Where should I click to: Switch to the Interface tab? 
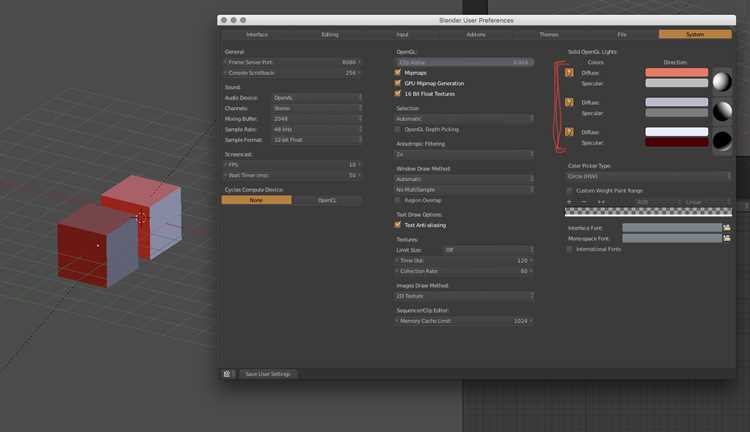pos(257,34)
